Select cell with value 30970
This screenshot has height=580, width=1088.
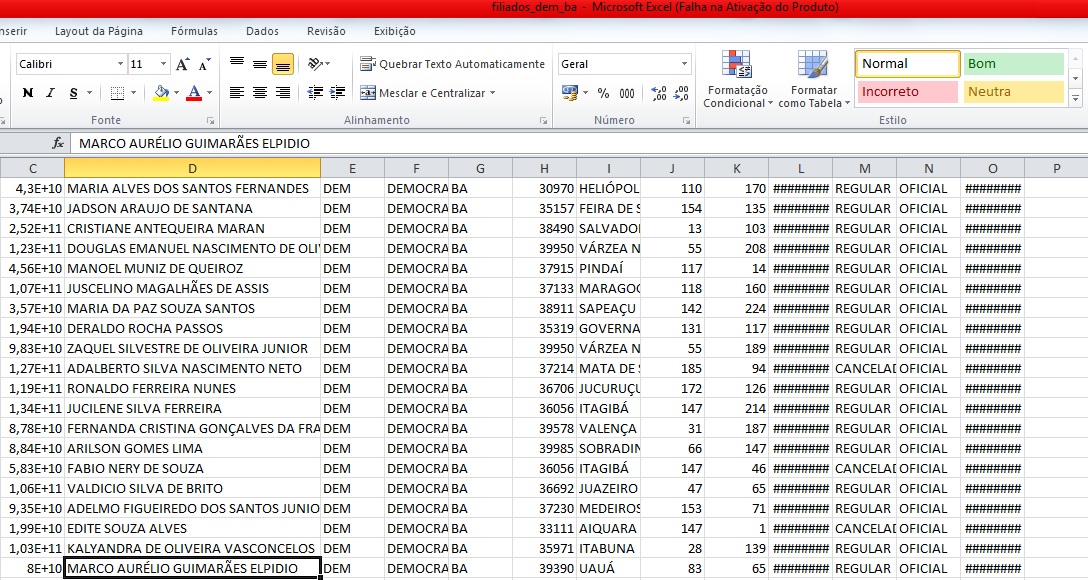(544, 189)
